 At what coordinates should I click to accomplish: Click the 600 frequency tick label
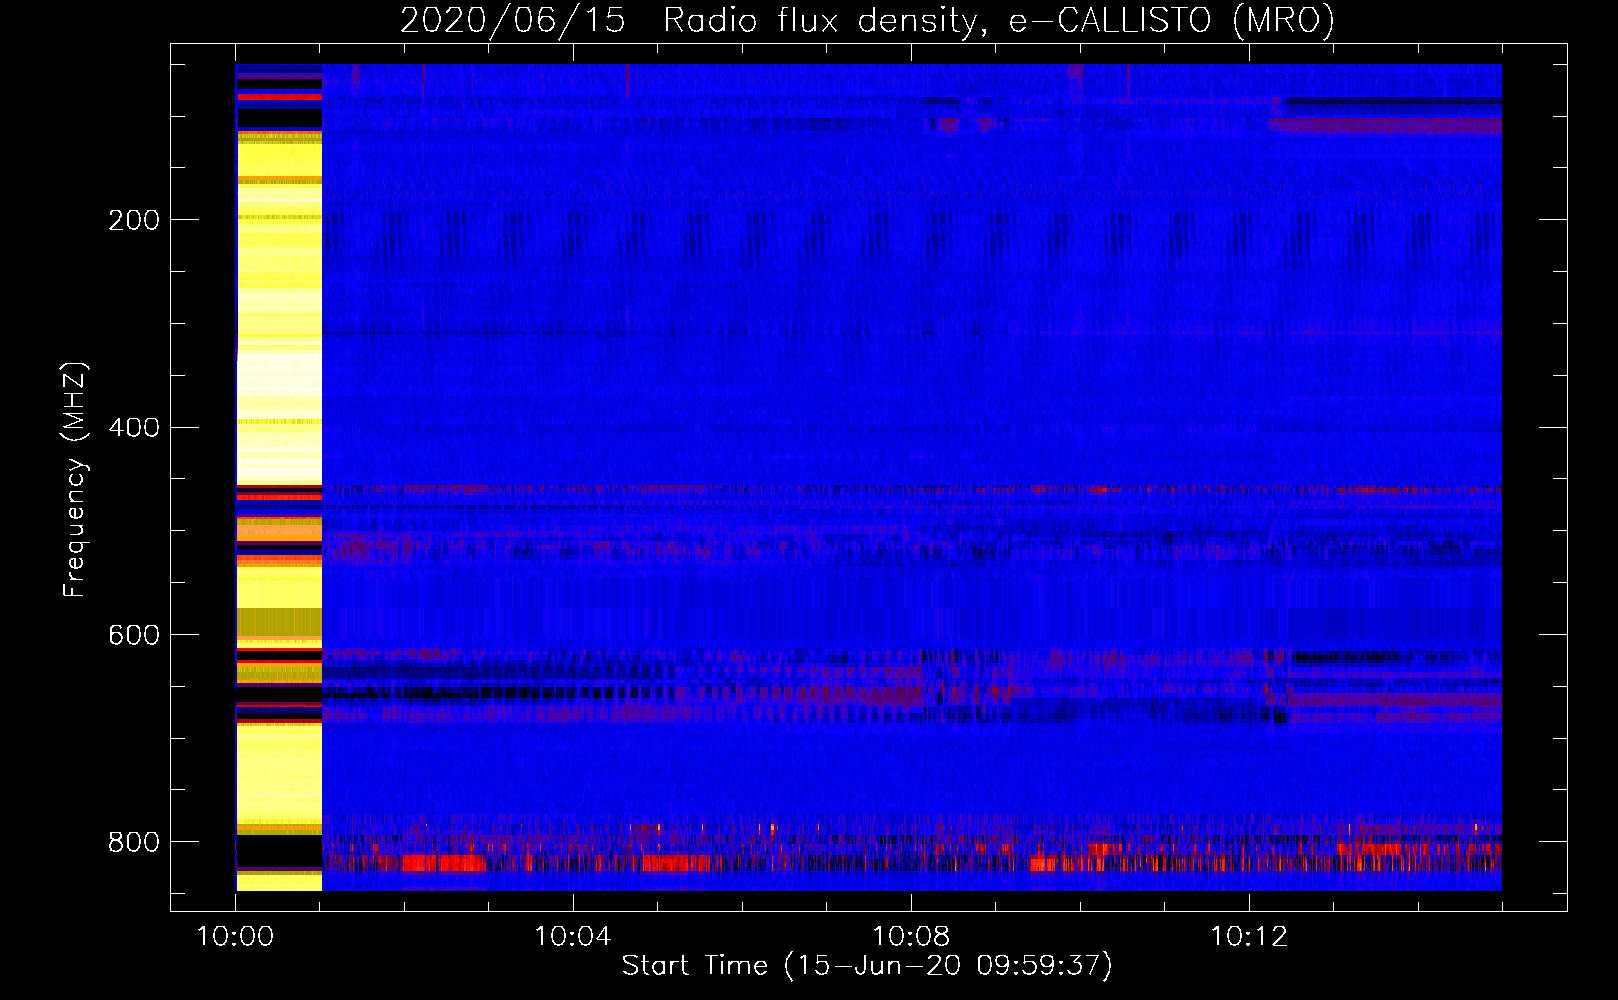click(x=133, y=636)
